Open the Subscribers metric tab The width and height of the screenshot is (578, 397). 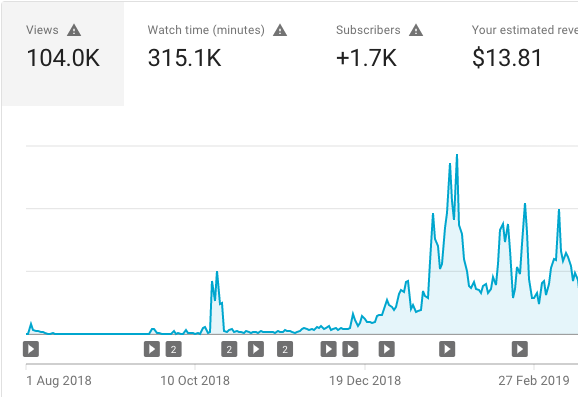[x=380, y=54]
